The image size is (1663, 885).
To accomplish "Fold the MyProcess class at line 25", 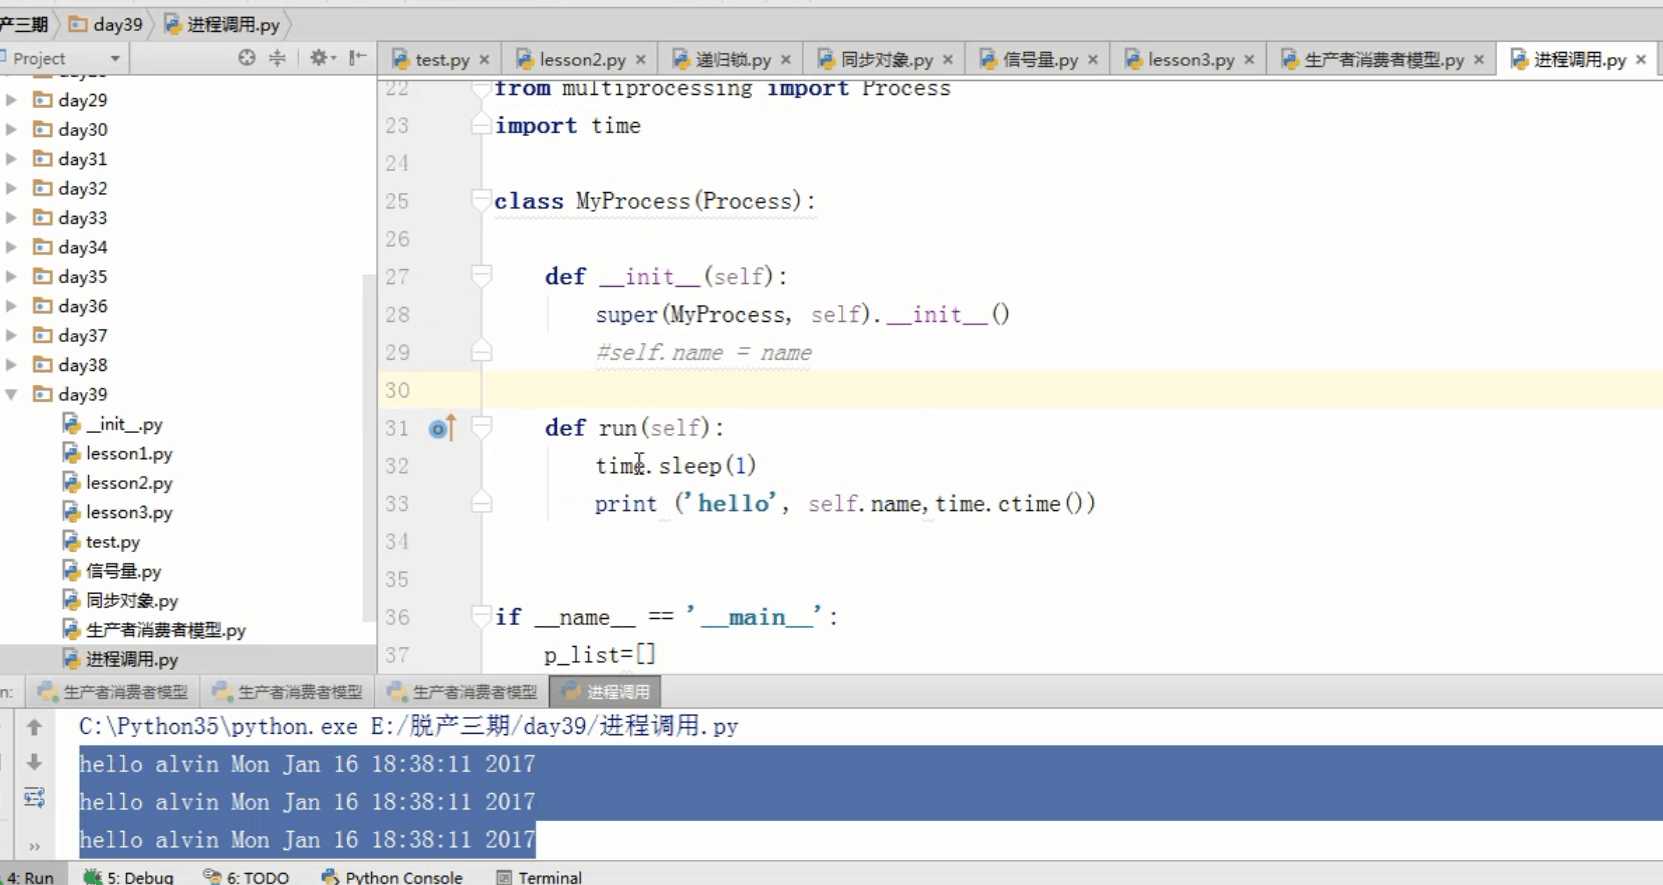I will point(481,200).
